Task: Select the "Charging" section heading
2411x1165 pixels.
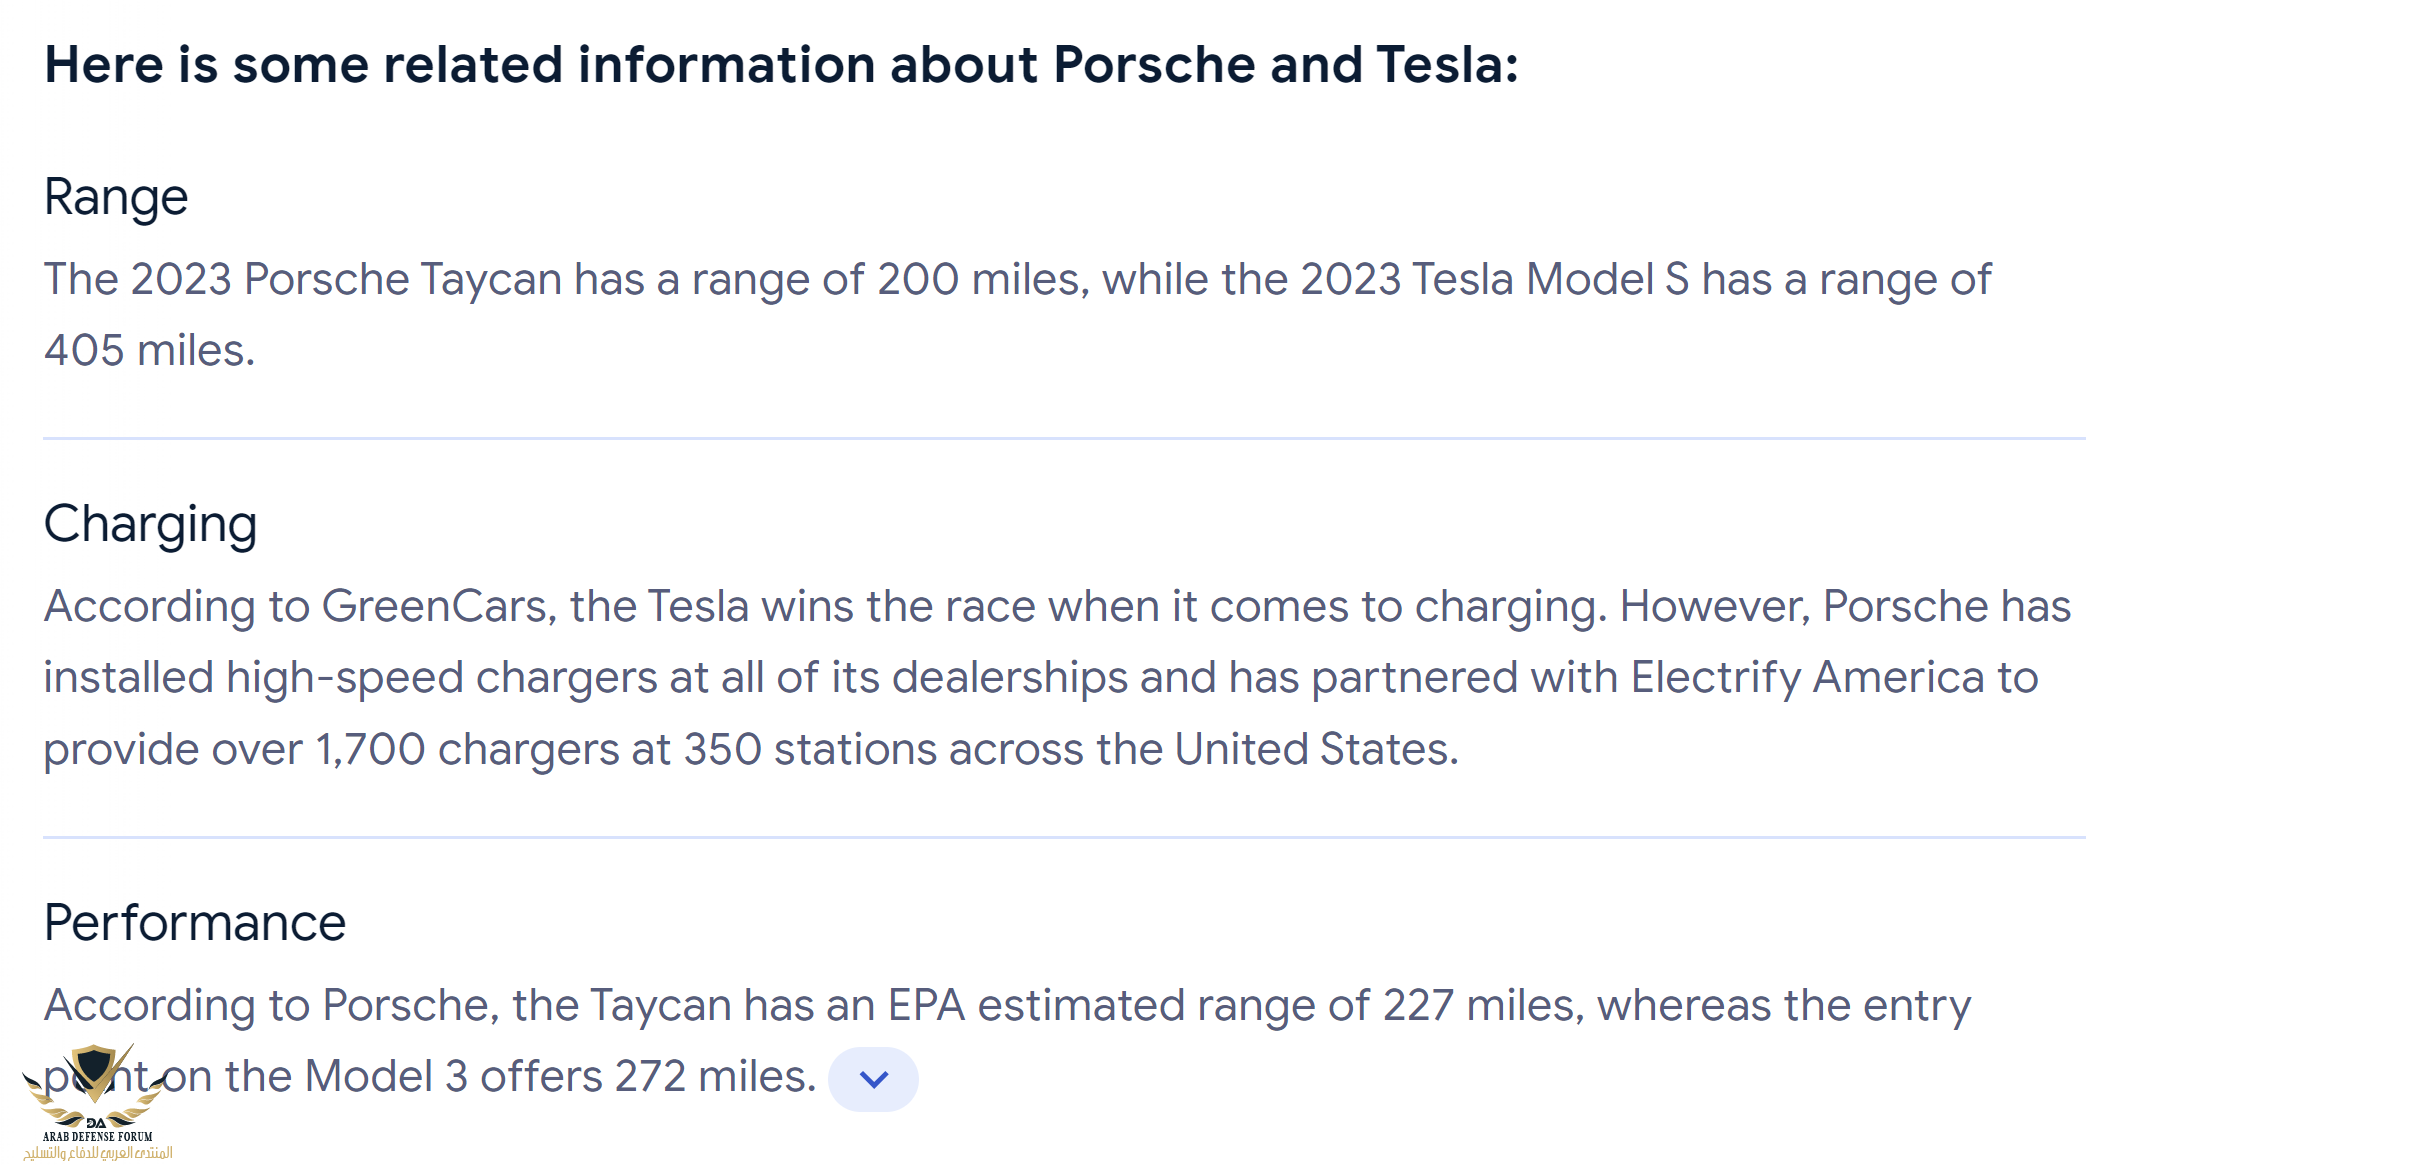Action: pos(151,524)
